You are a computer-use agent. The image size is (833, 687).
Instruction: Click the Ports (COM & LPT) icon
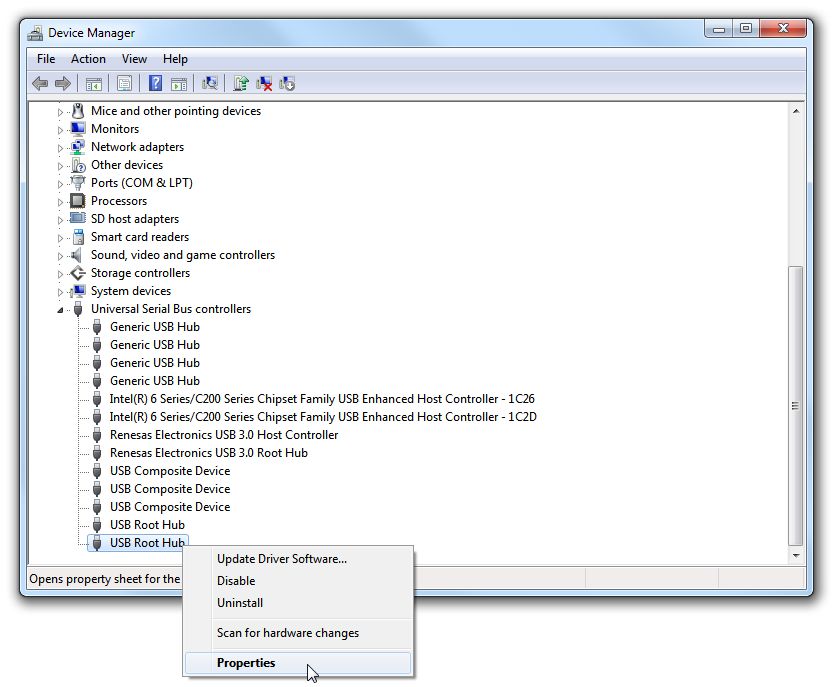(78, 183)
